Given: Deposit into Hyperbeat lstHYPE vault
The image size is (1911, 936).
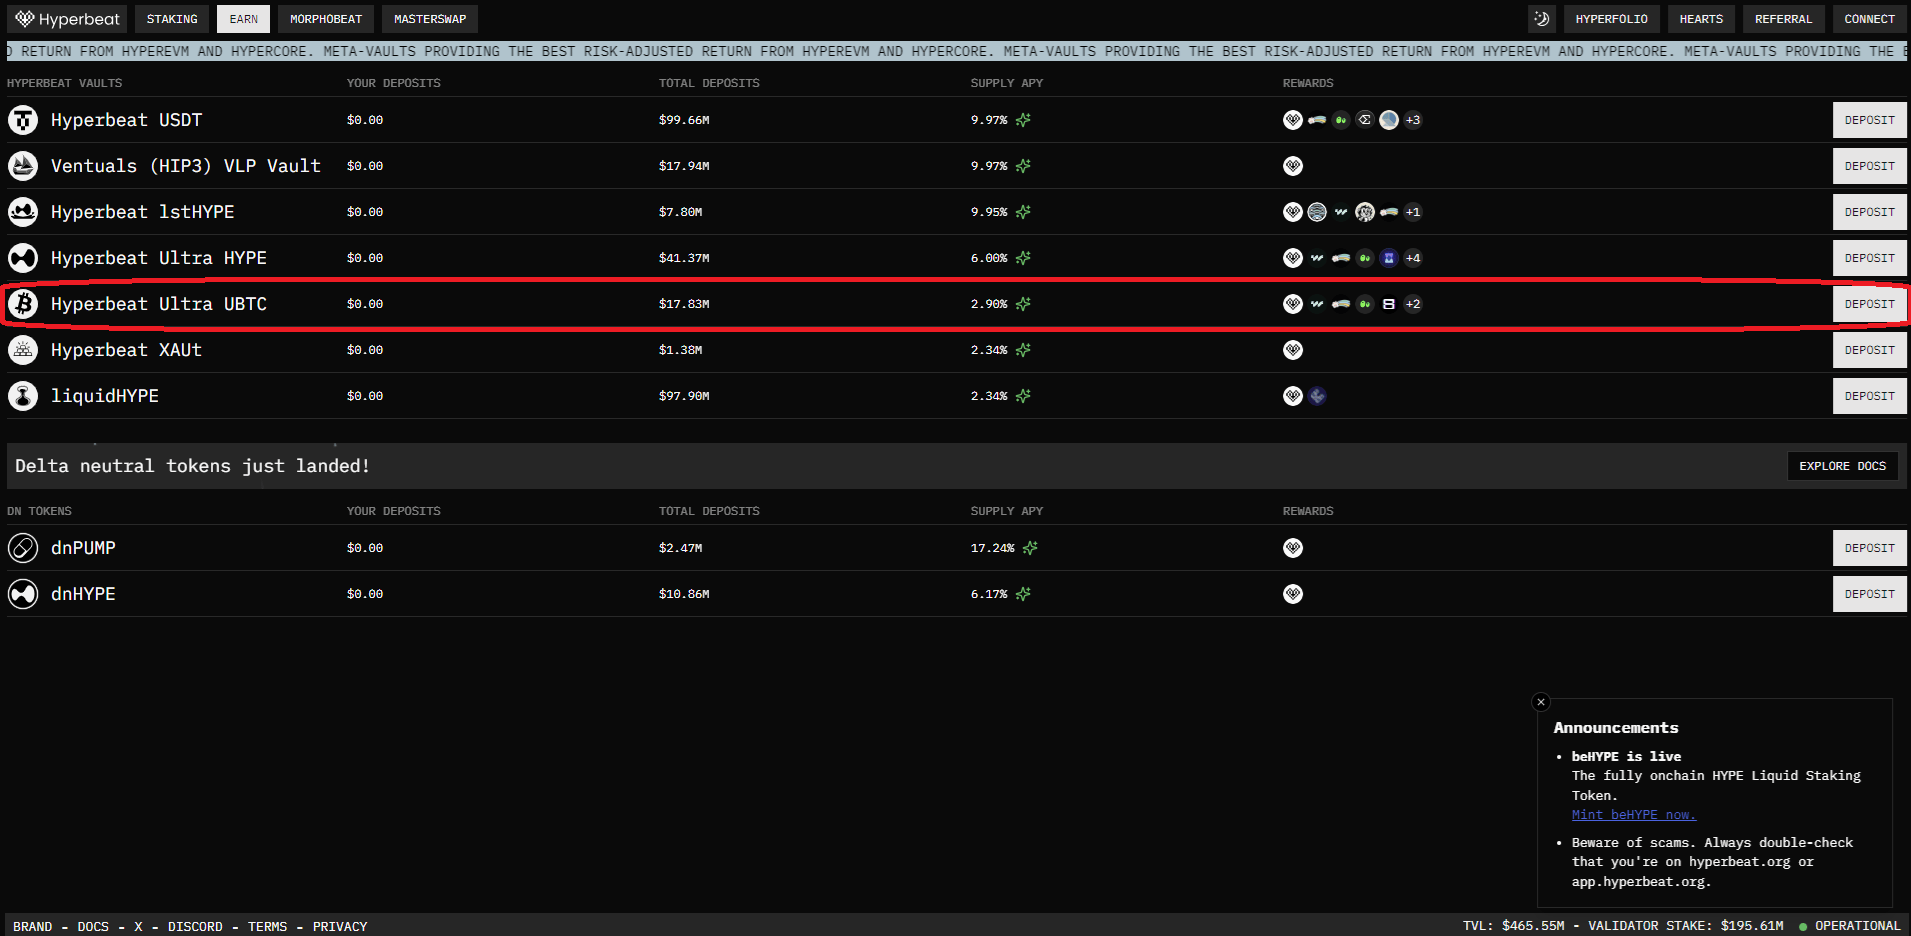Looking at the screenshot, I should tap(1869, 212).
